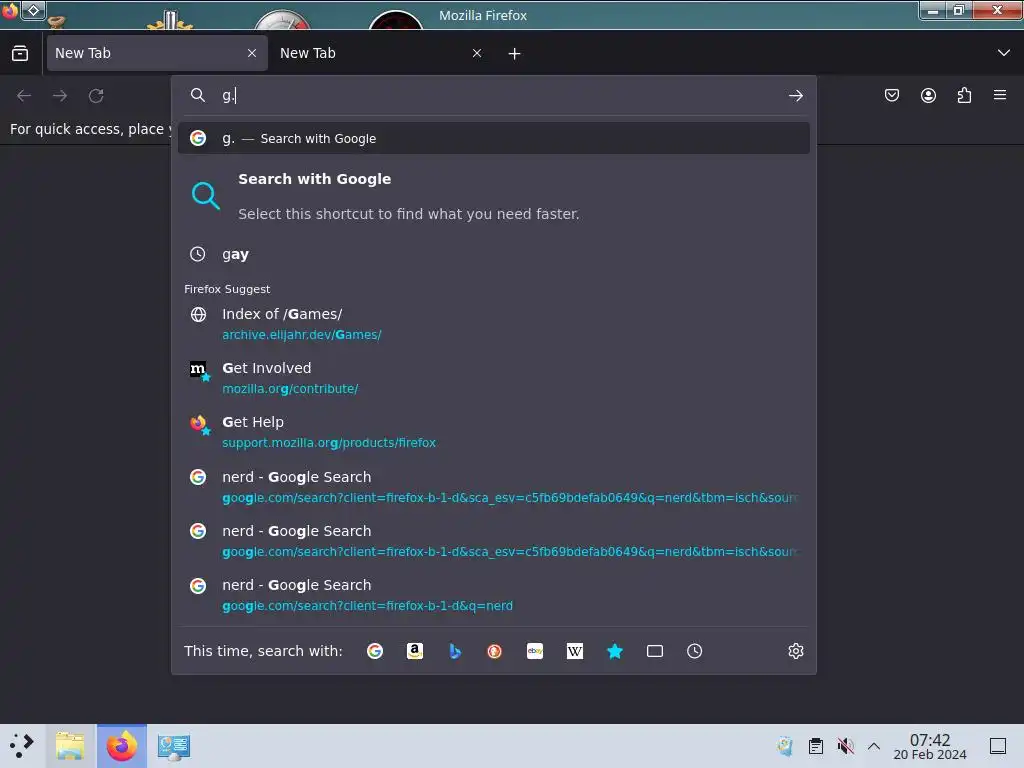Select 'g. — Search with Google' result
The width and height of the screenshot is (1024, 768).
pos(494,138)
